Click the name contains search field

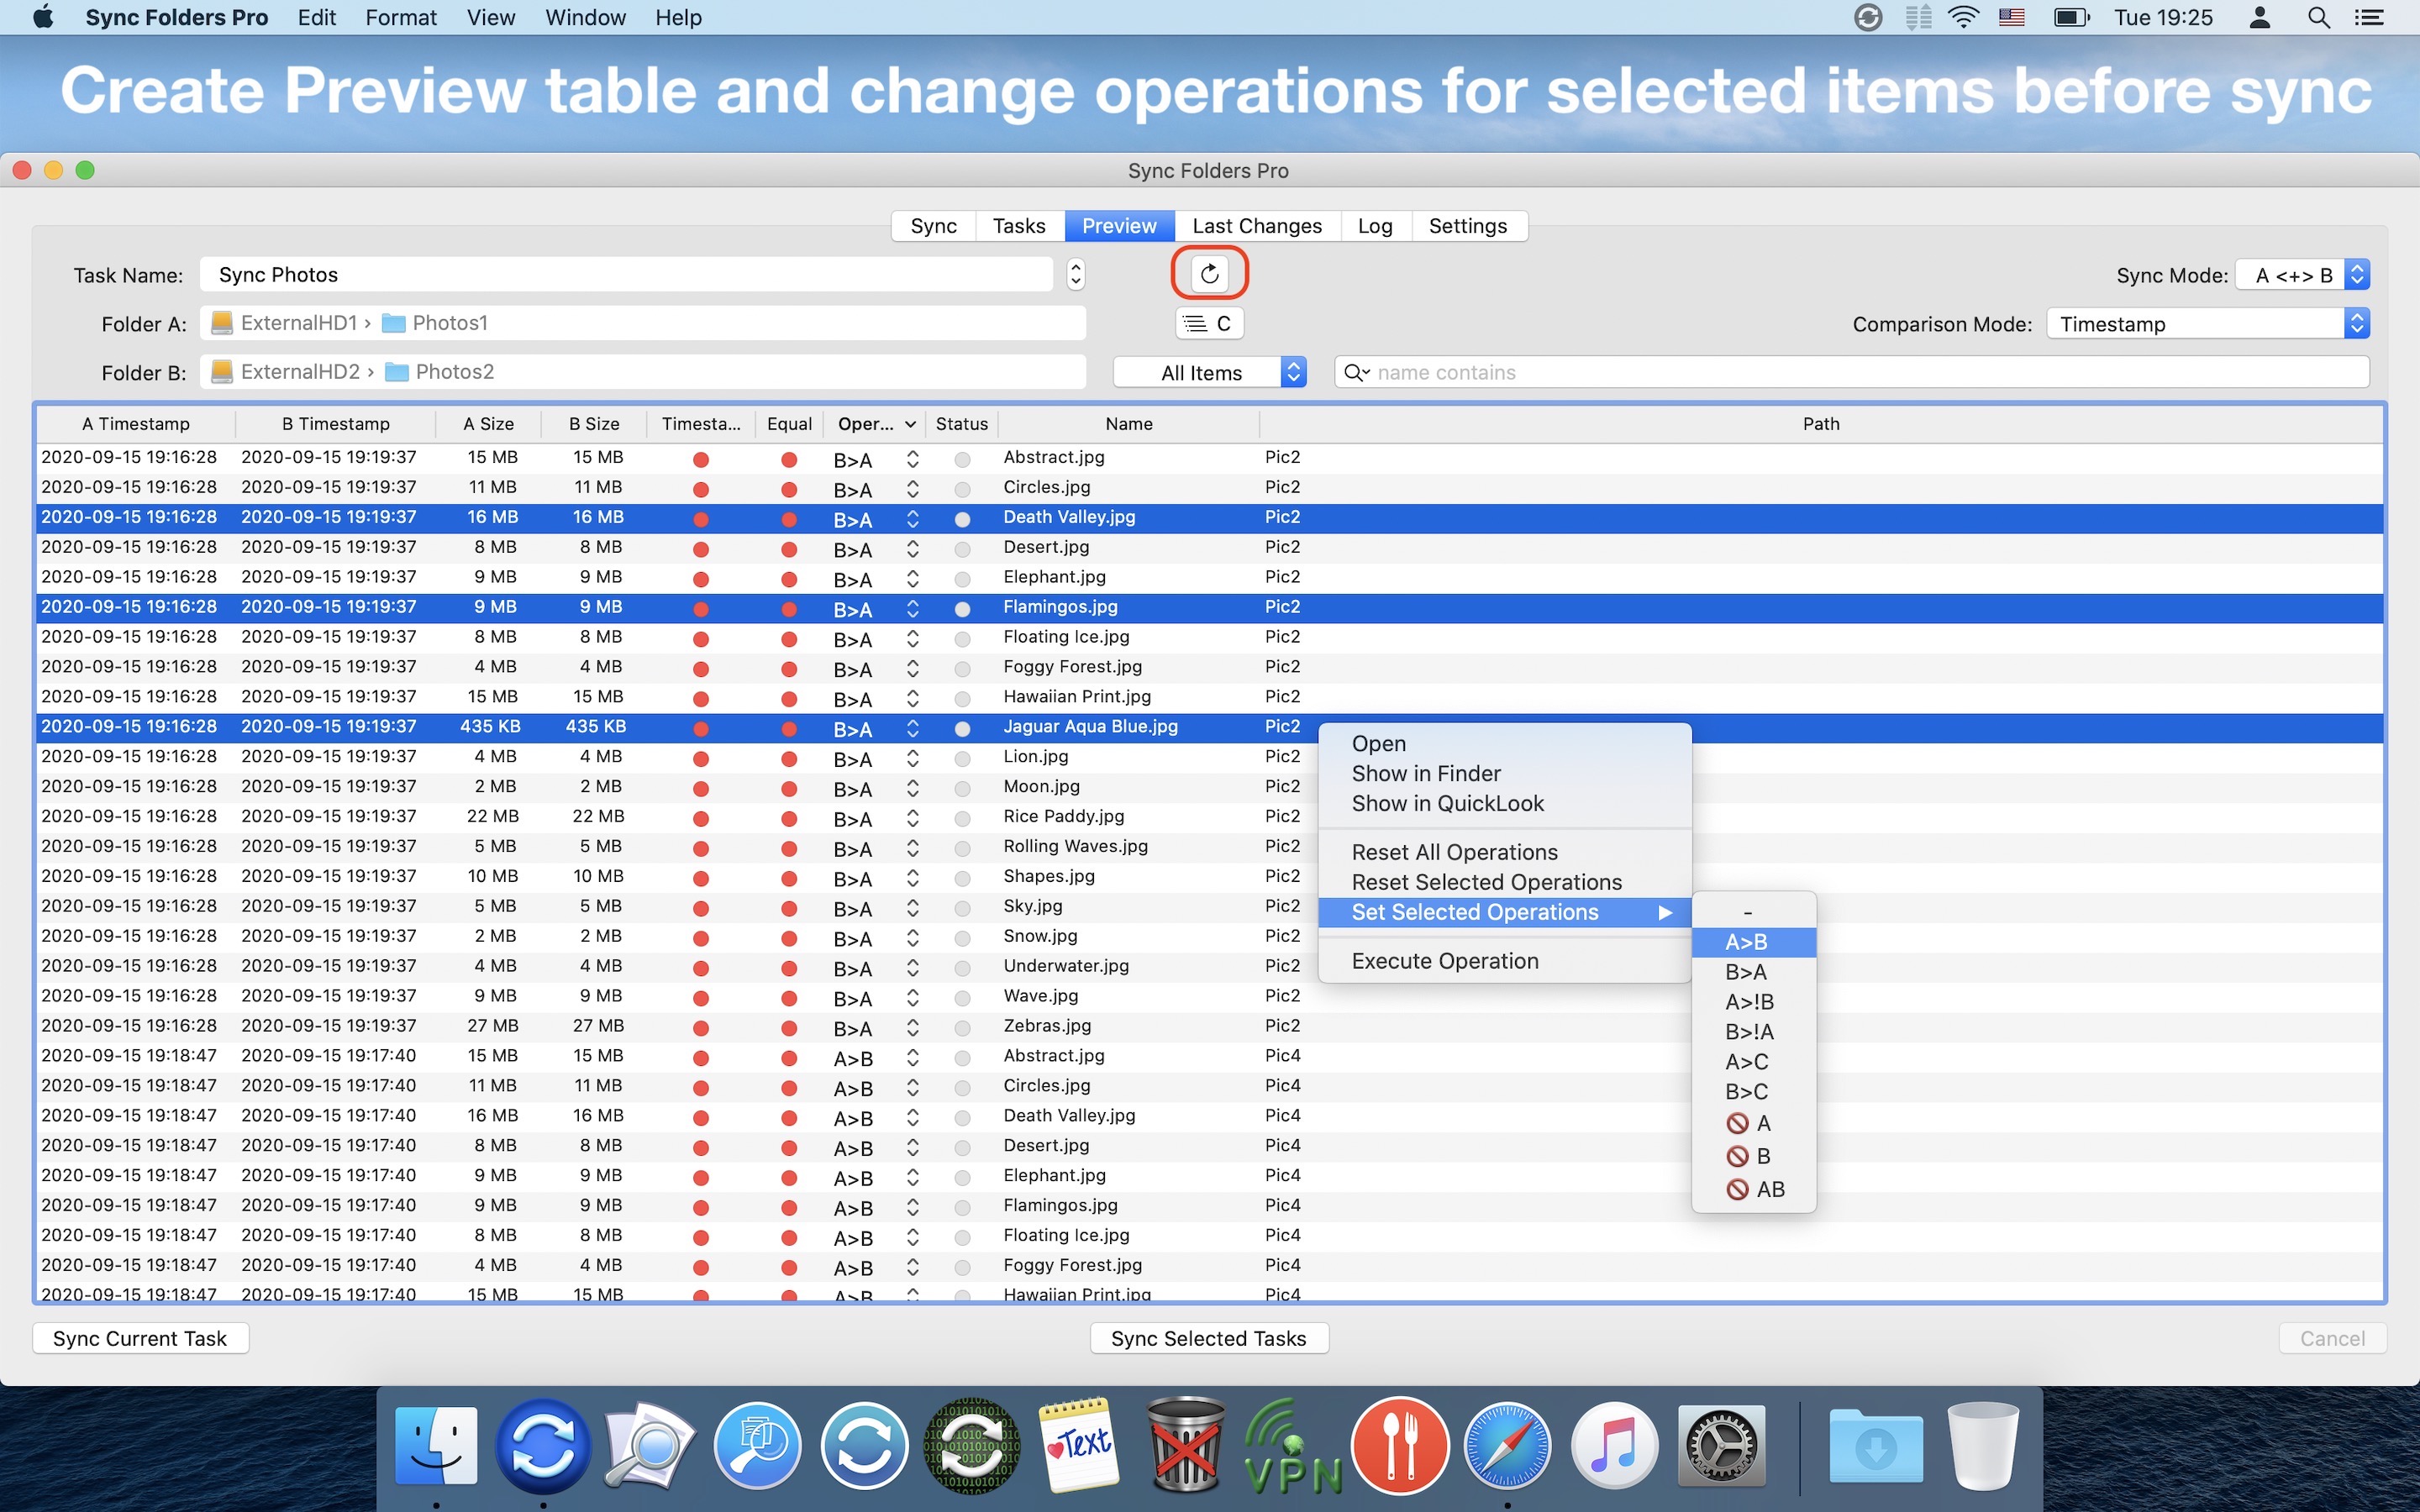pos(1860,373)
